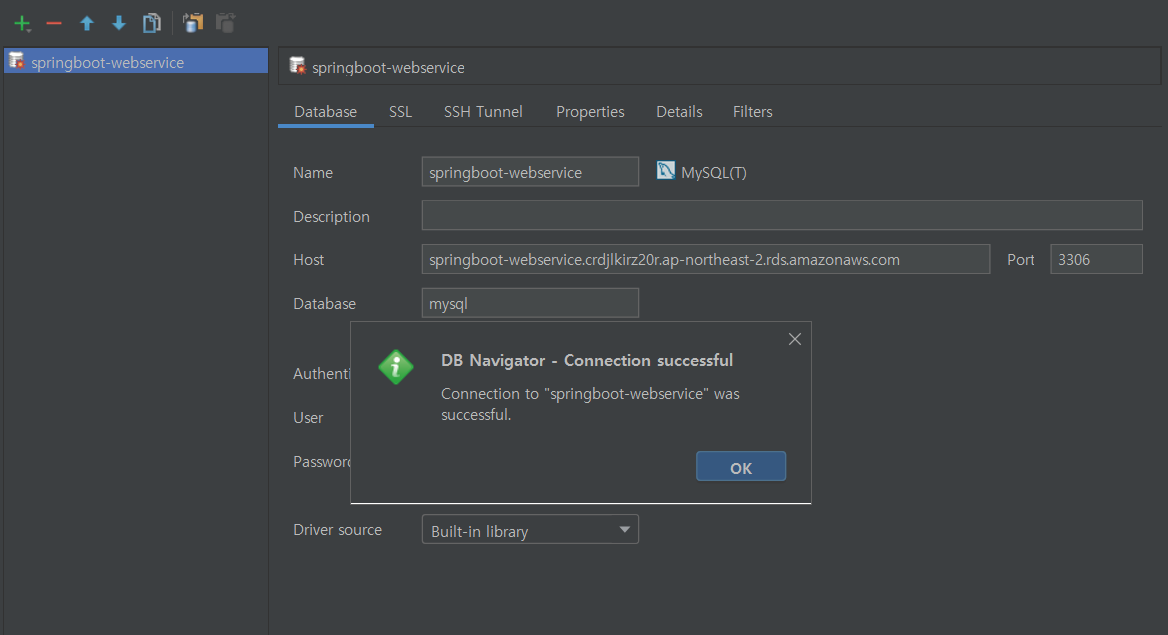Paste connection from clipboard icon
Viewport: 1168px width, 635px height.
225,23
